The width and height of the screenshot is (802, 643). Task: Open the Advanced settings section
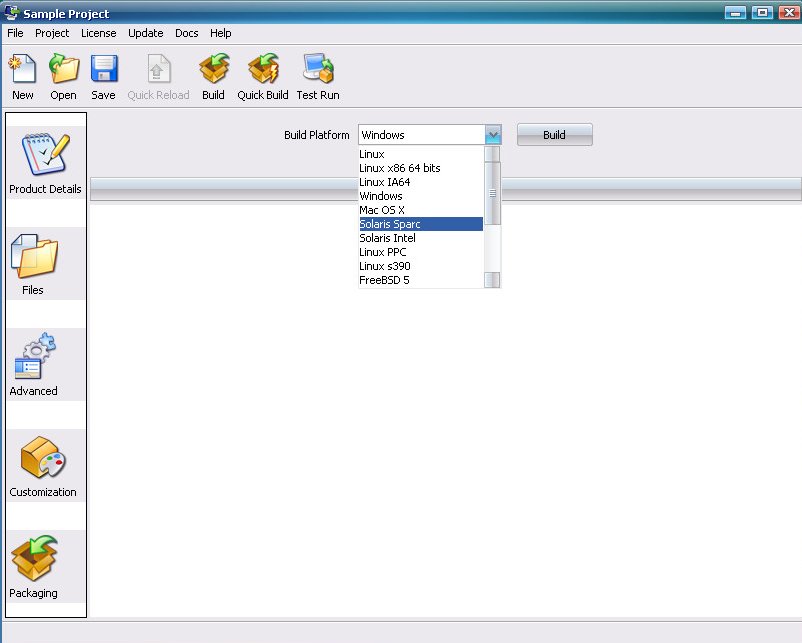click(x=46, y=364)
